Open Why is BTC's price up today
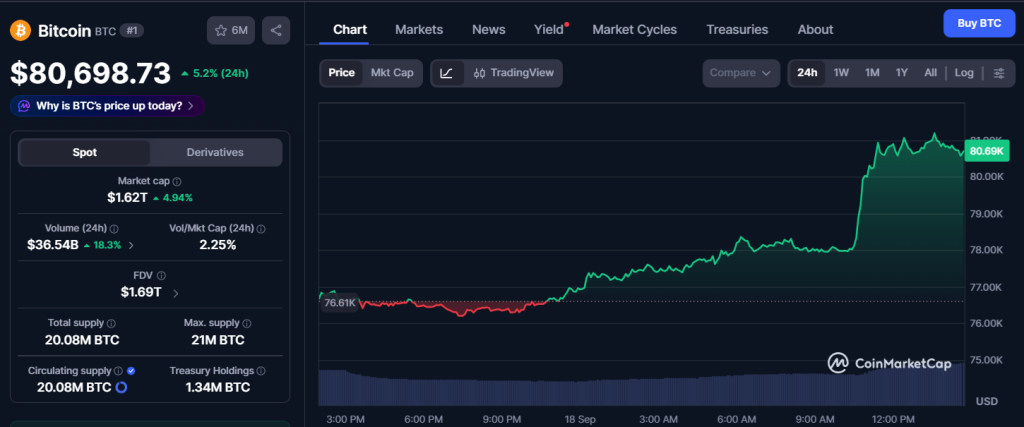 [x=107, y=106]
